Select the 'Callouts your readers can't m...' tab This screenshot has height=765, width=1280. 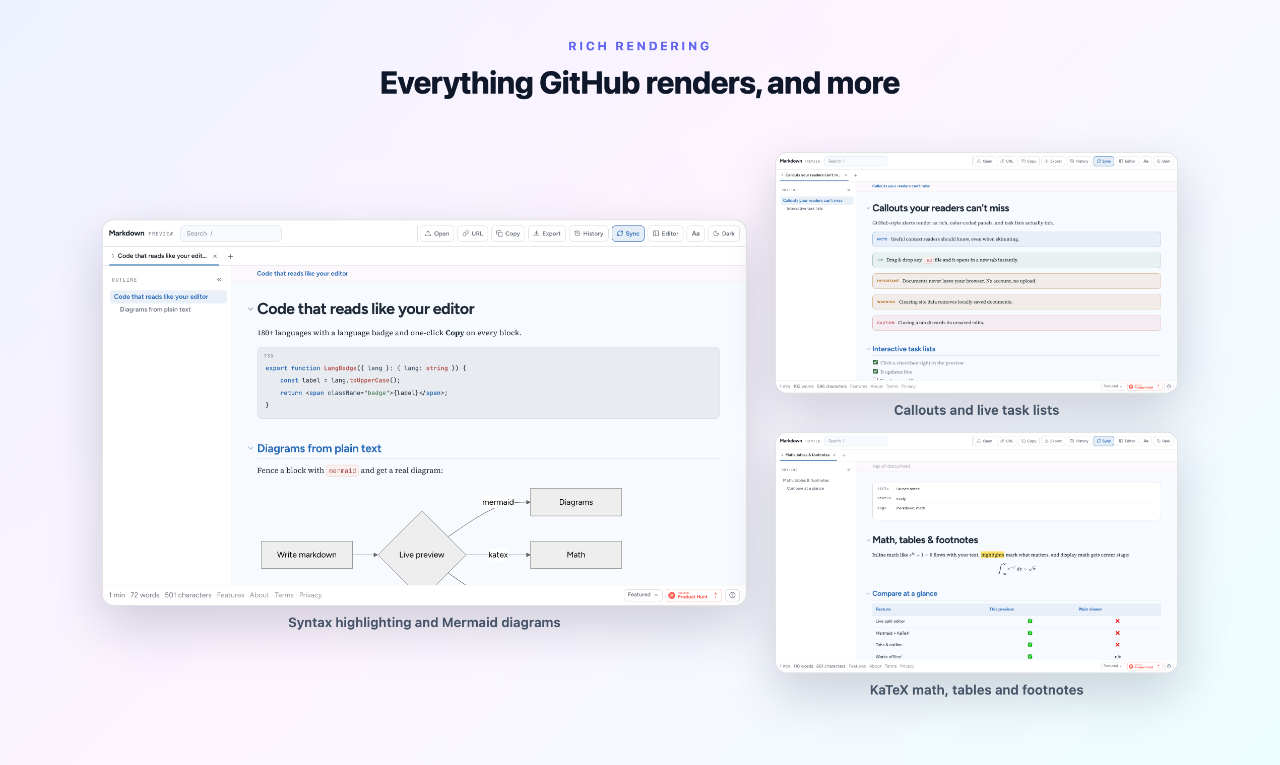click(812, 175)
